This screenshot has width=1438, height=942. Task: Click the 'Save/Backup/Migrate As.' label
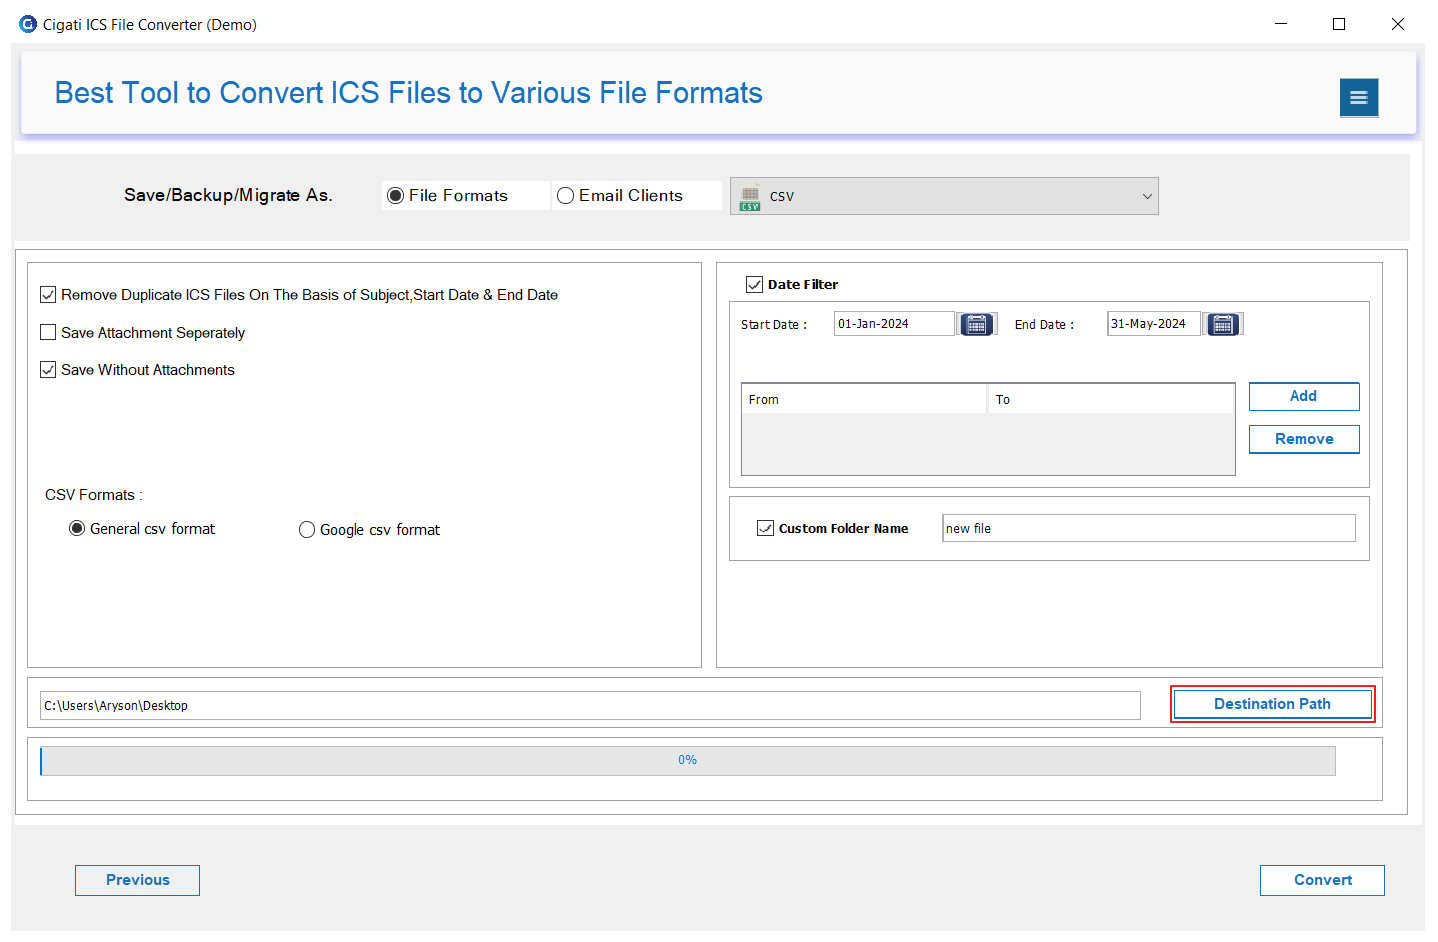(x=228, y=195)
